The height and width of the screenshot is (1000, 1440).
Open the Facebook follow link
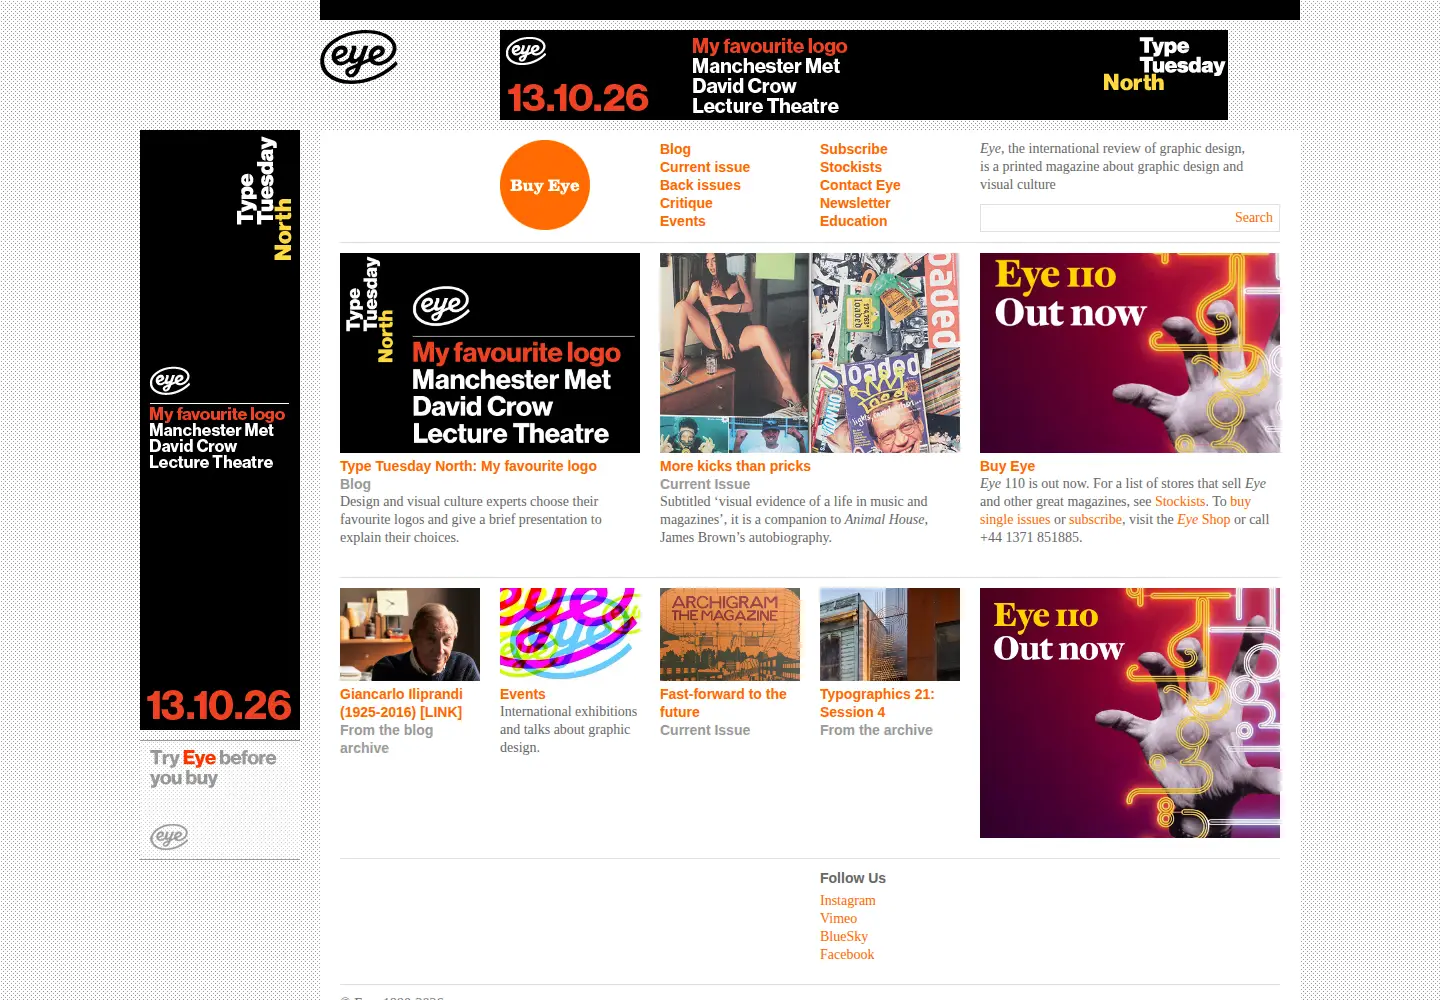click(846, 955)
